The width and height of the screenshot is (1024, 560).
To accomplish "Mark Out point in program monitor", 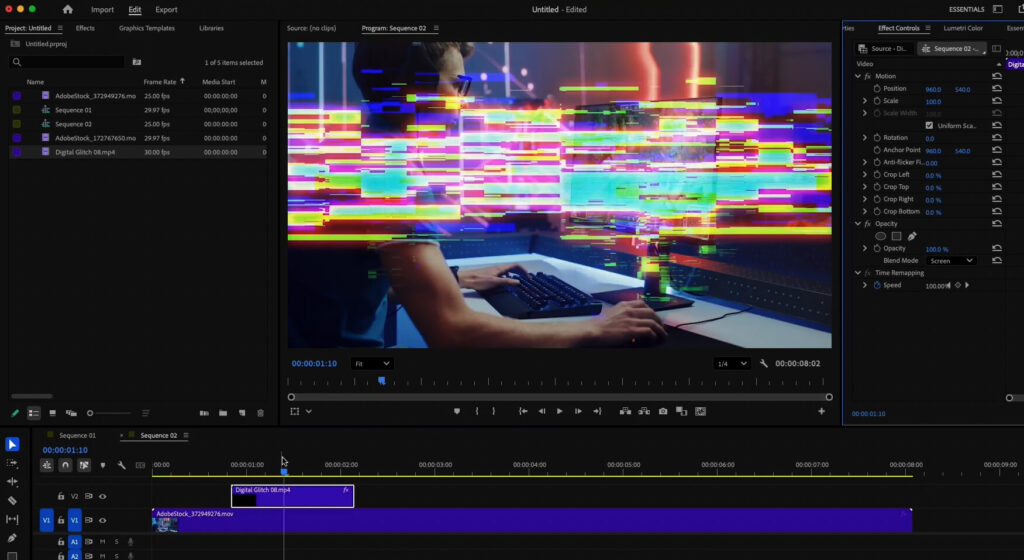I will tap(494, 411).
